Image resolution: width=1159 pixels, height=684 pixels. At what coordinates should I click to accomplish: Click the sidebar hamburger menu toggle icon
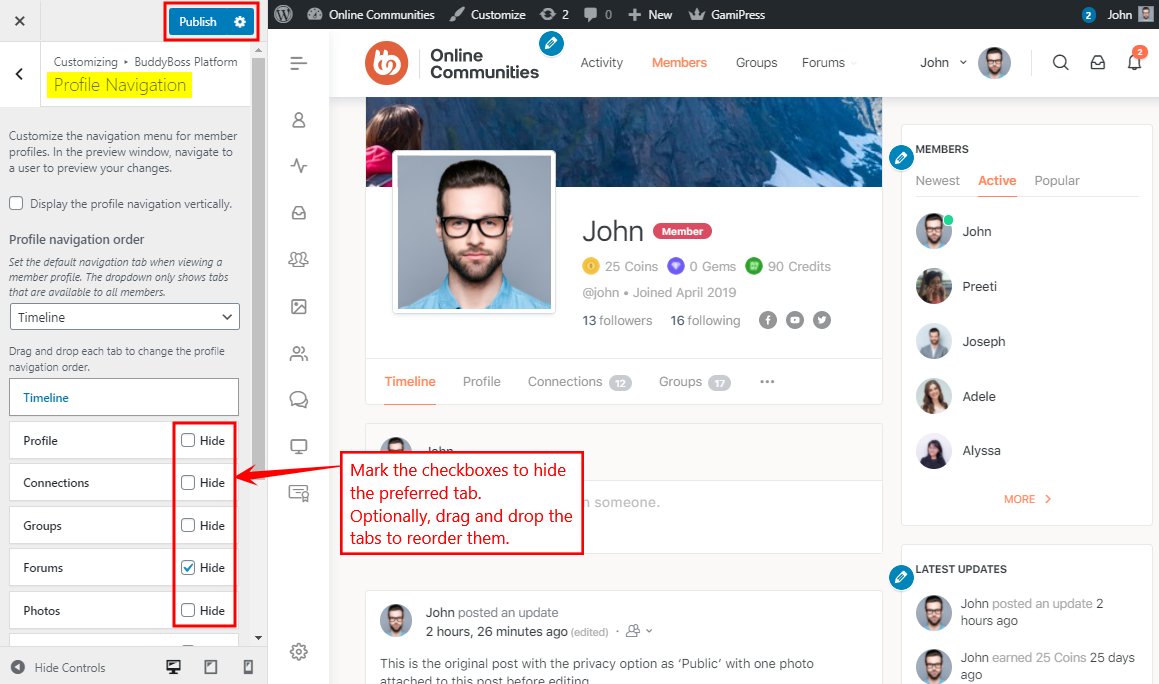[298, 64]
